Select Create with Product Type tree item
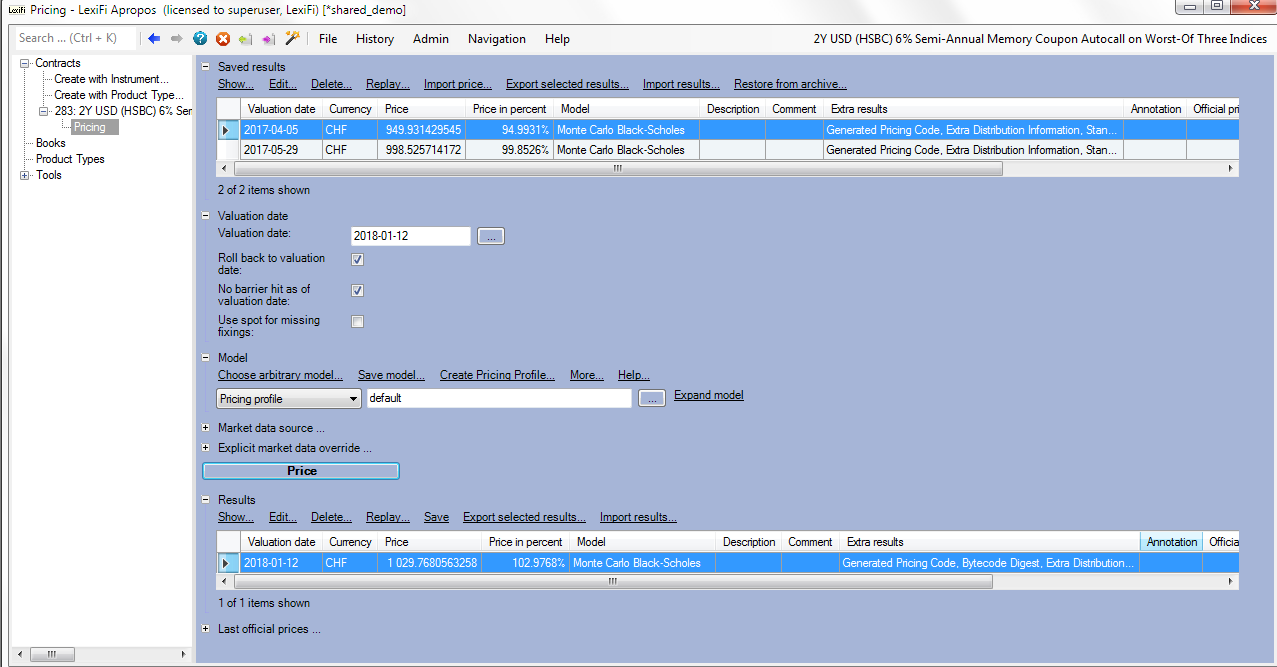Screen dimensions: 1277x667 (119, 95)
